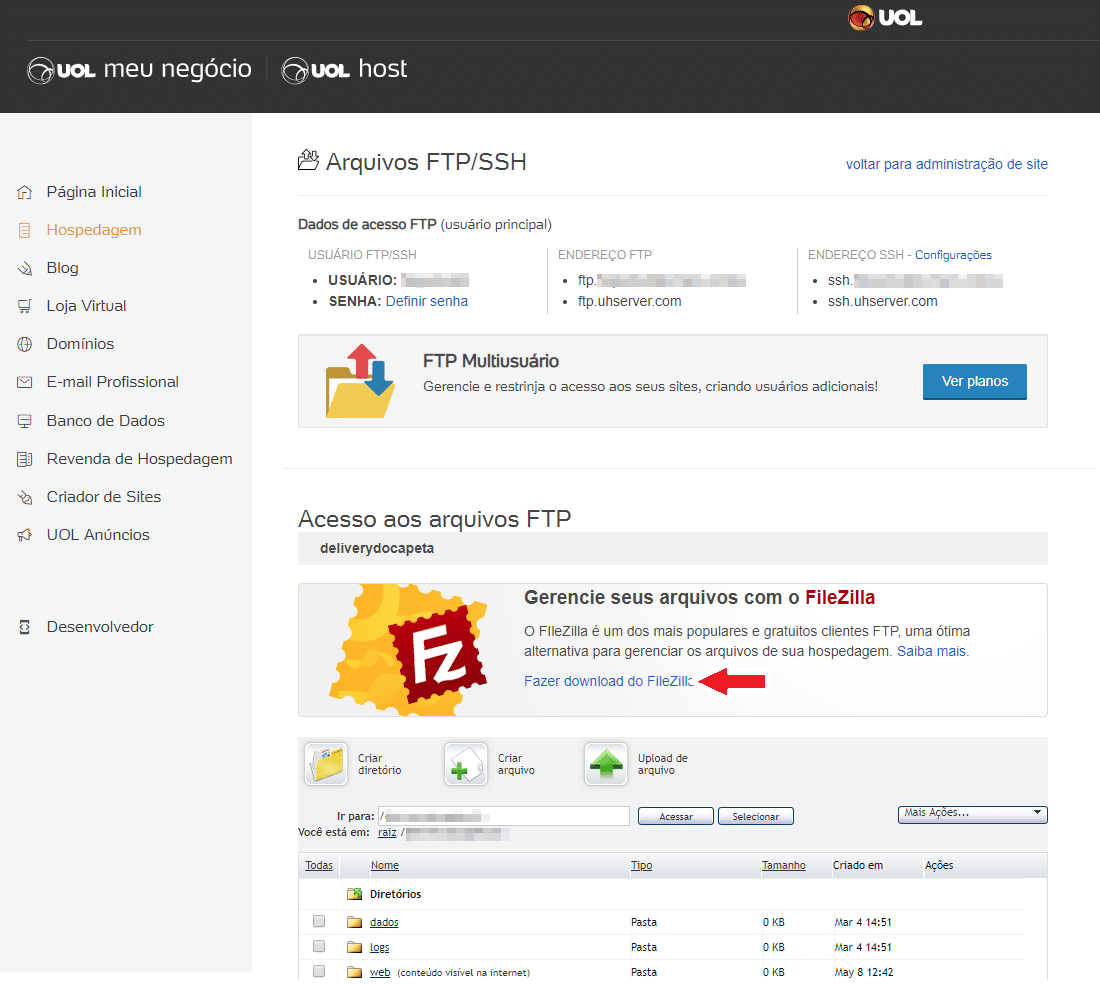Viewport: 1100px width, 984px height.
Task: Sort by Tamanho column header
Action: (784, 865)
